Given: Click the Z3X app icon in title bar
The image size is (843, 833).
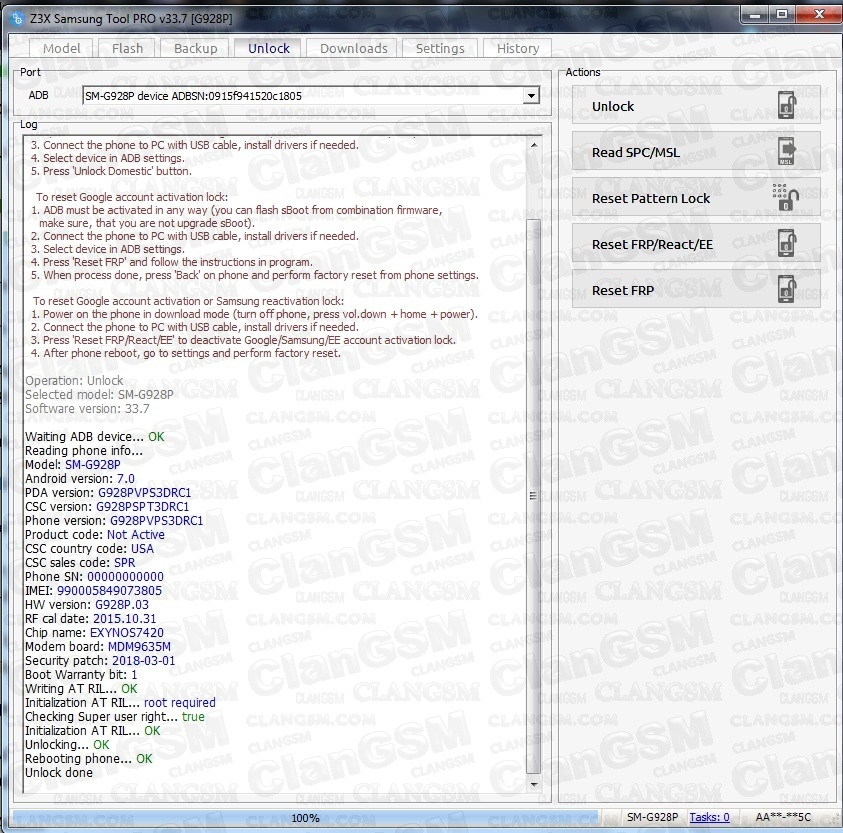Looking at the screenshot, I should tap(17, 19).
